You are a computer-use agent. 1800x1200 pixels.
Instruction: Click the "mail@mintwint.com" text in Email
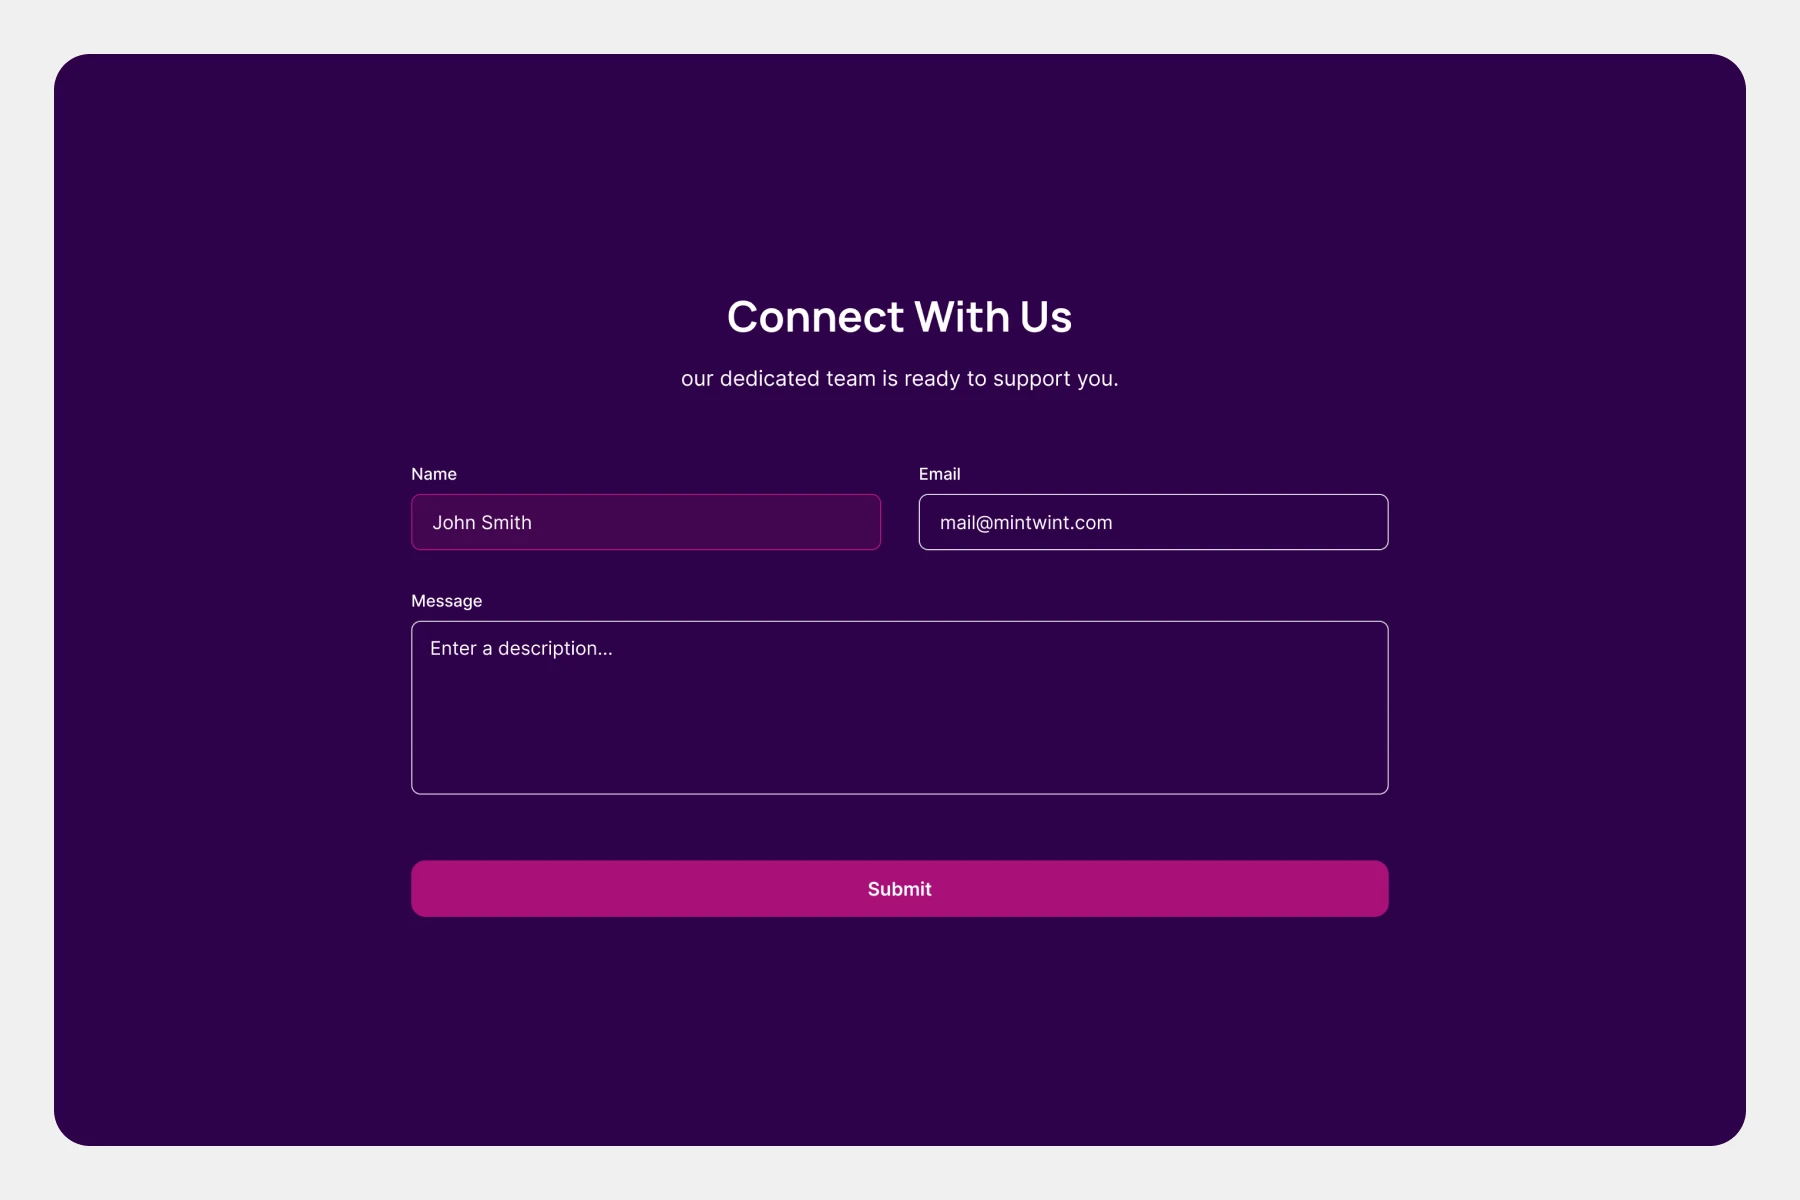1026,523
